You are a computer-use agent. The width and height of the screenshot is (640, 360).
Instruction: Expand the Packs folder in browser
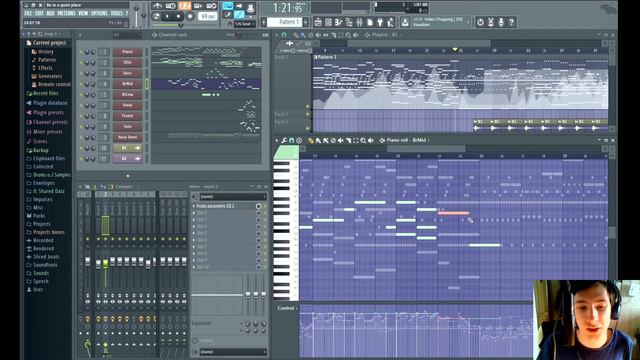click(x=39, y=216)
